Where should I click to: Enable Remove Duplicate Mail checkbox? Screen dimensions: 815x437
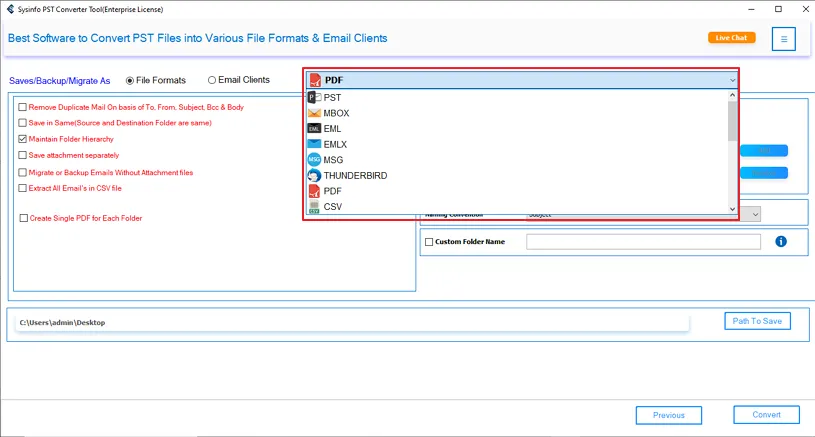coord(22,107)
